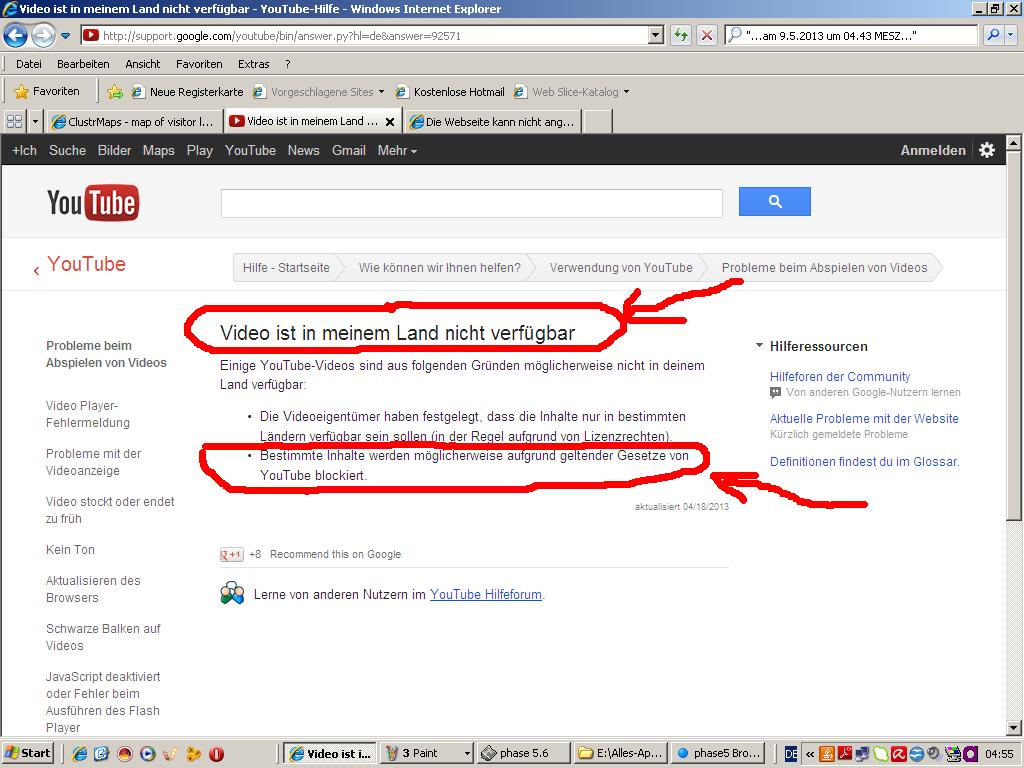Click Bilder in the Google bar
This screenshot has height=768, width=1024.
tap(114, 150)
